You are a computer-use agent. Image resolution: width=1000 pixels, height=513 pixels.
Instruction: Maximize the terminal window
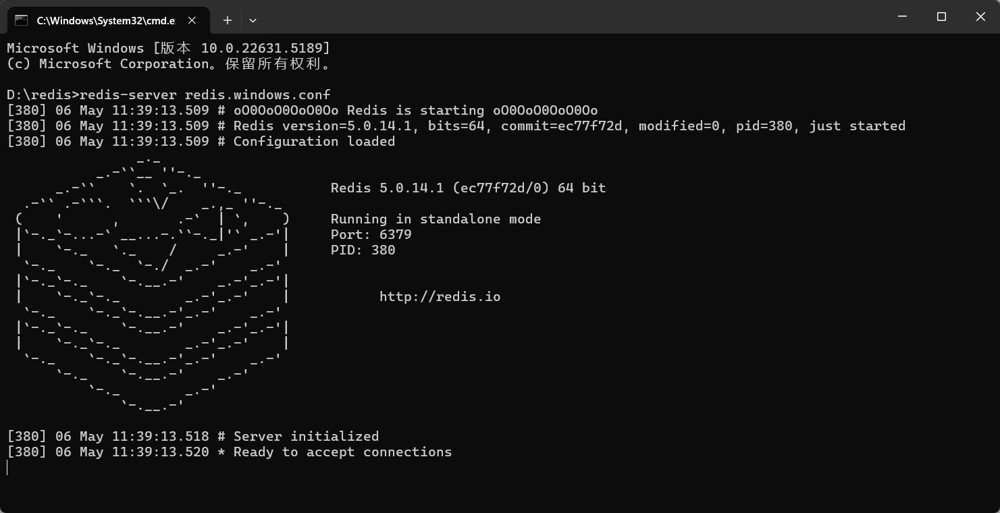coord(941,17)
